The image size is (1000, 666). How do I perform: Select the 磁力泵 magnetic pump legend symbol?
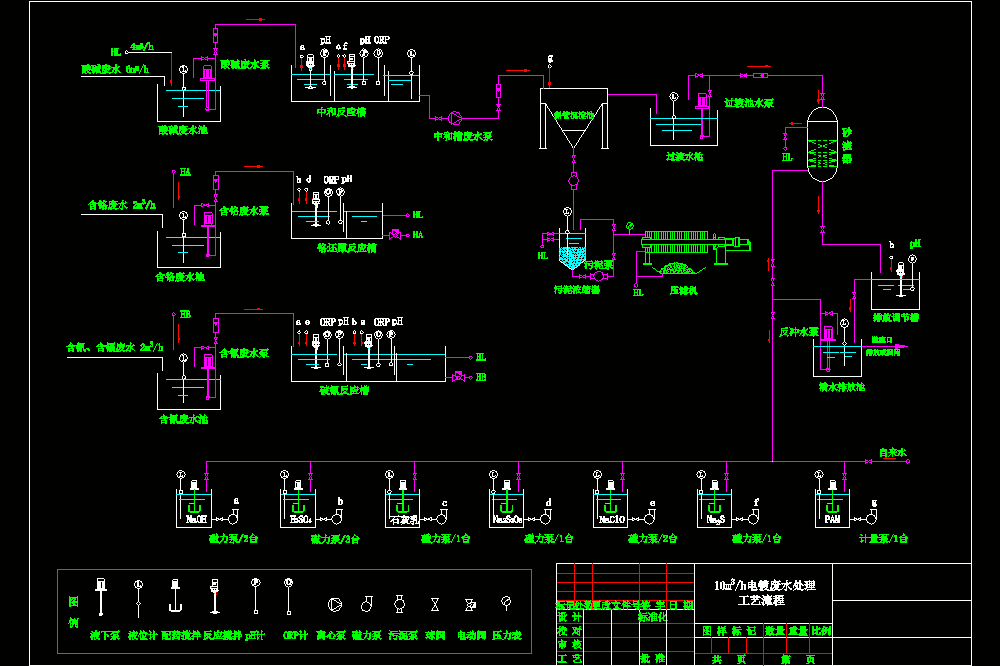(367, 603)
